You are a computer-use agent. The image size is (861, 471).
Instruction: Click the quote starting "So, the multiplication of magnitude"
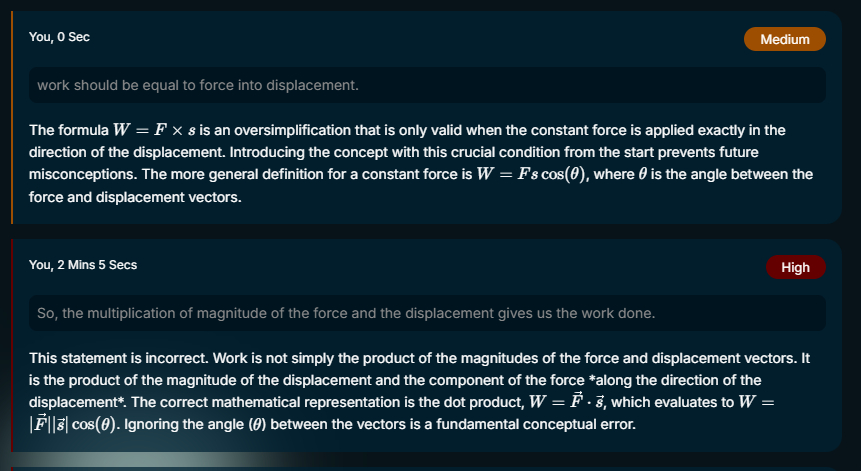pyautogui.click(x=345, y=313)
